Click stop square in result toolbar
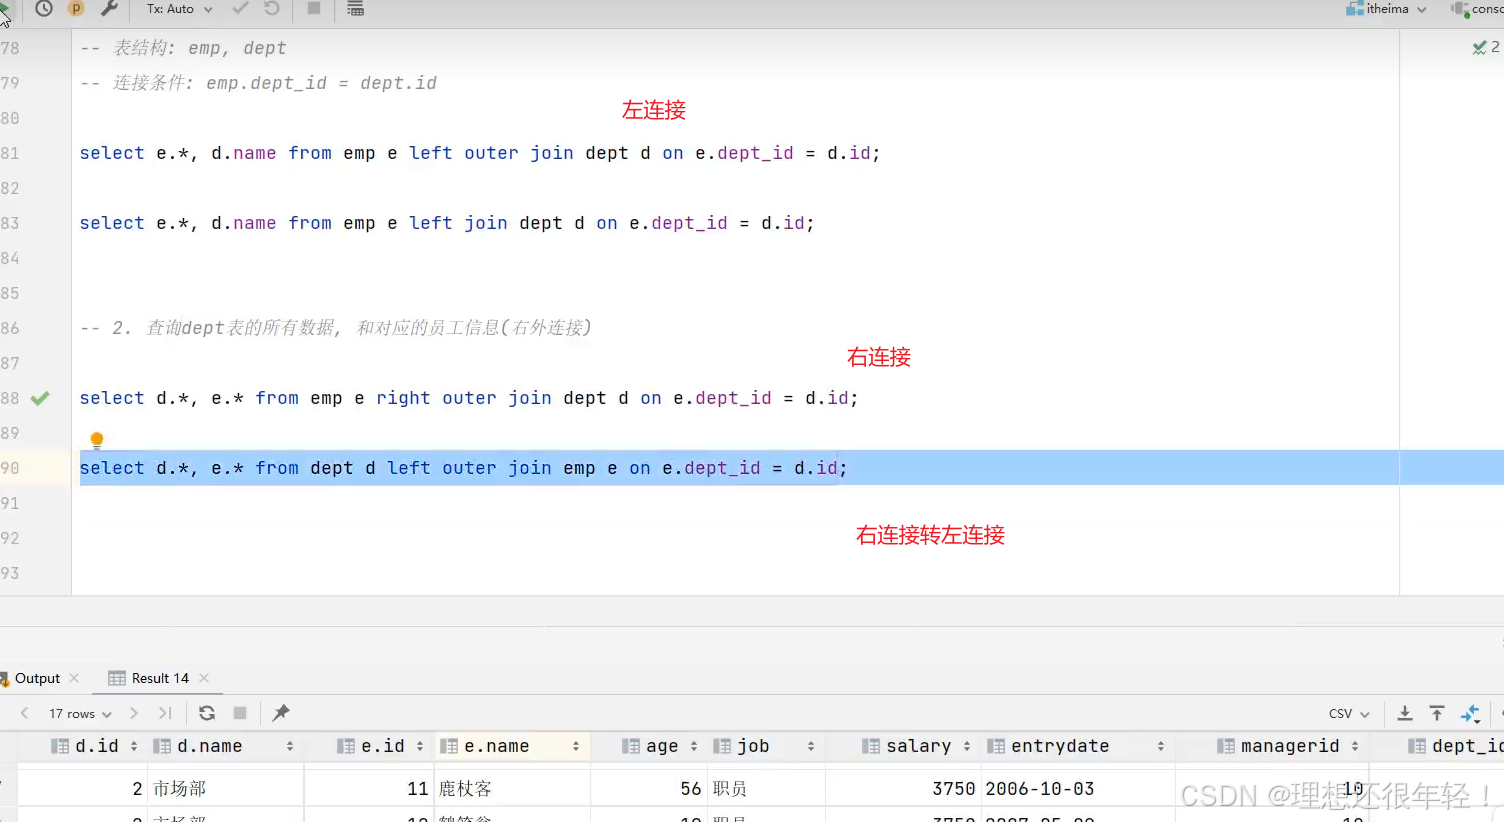 pos(240,713)
